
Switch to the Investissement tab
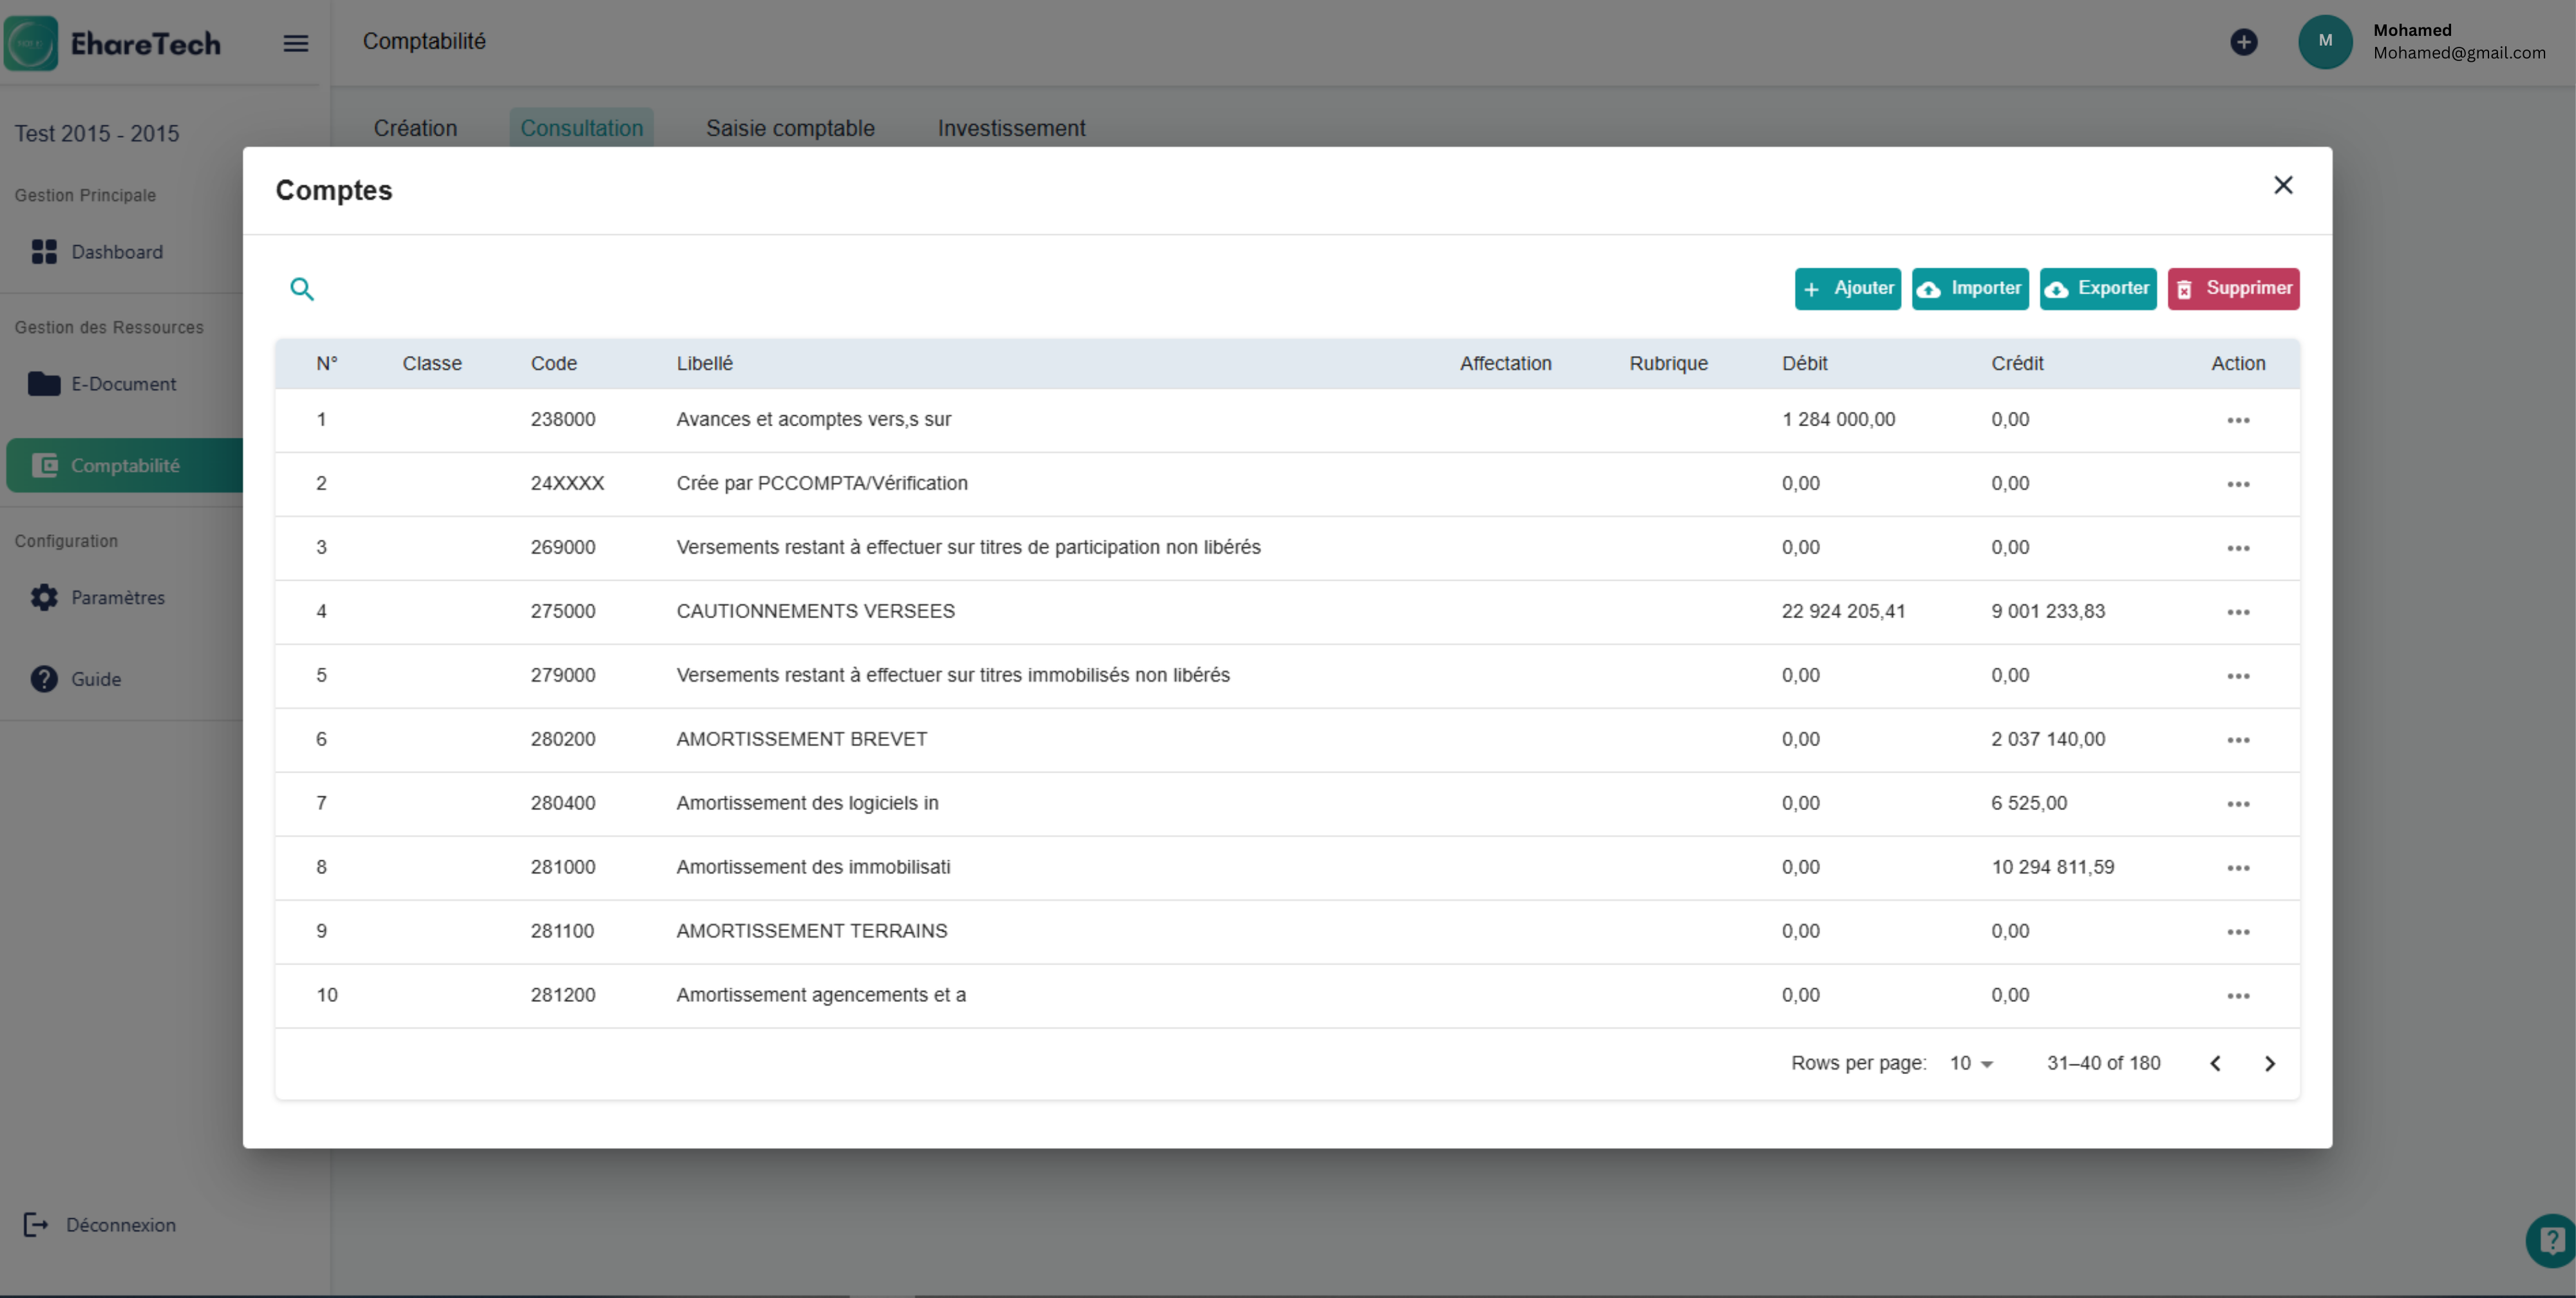pyautogui.click(x=1010, y=128)
